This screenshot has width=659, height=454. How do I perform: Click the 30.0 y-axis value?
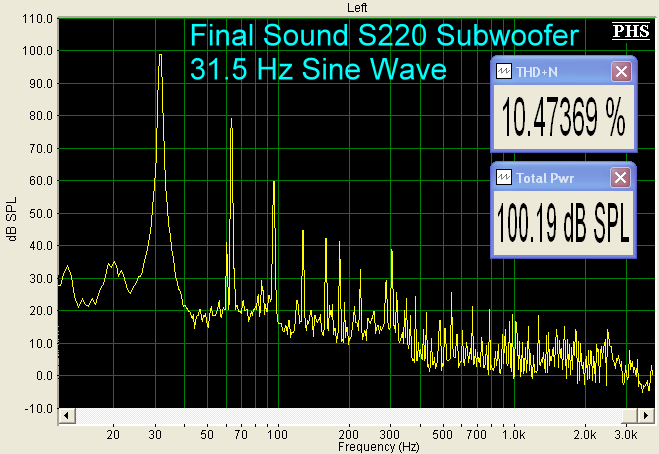(41, 278)
